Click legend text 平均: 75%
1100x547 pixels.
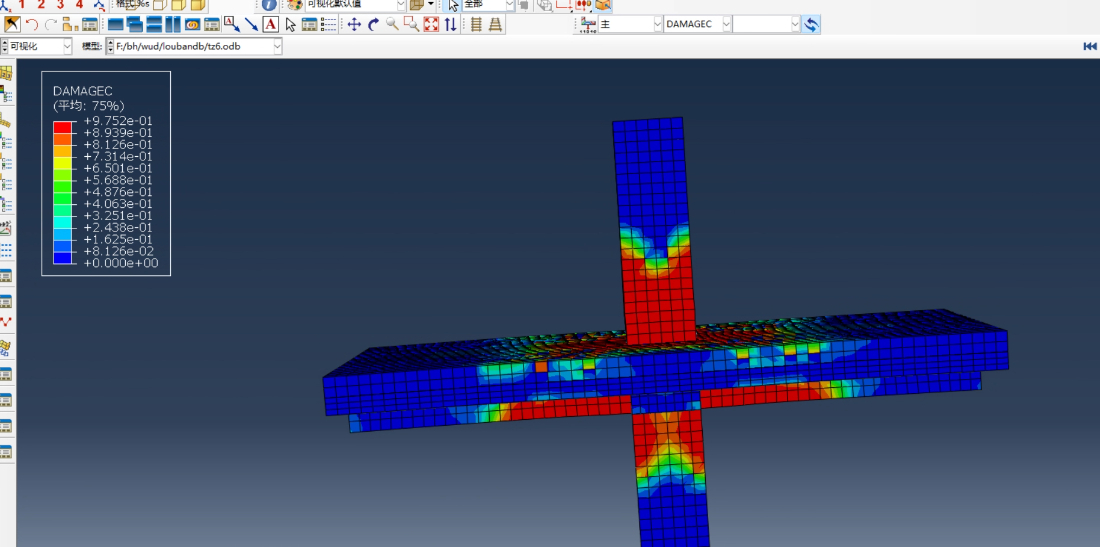coord(89,106)
